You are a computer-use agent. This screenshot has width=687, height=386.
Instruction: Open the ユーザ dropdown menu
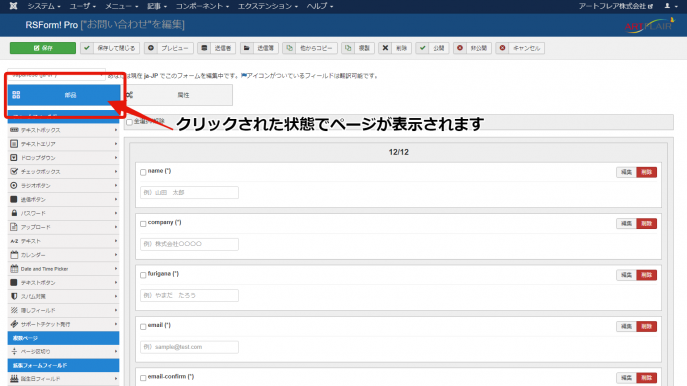(x=82, y=6)
